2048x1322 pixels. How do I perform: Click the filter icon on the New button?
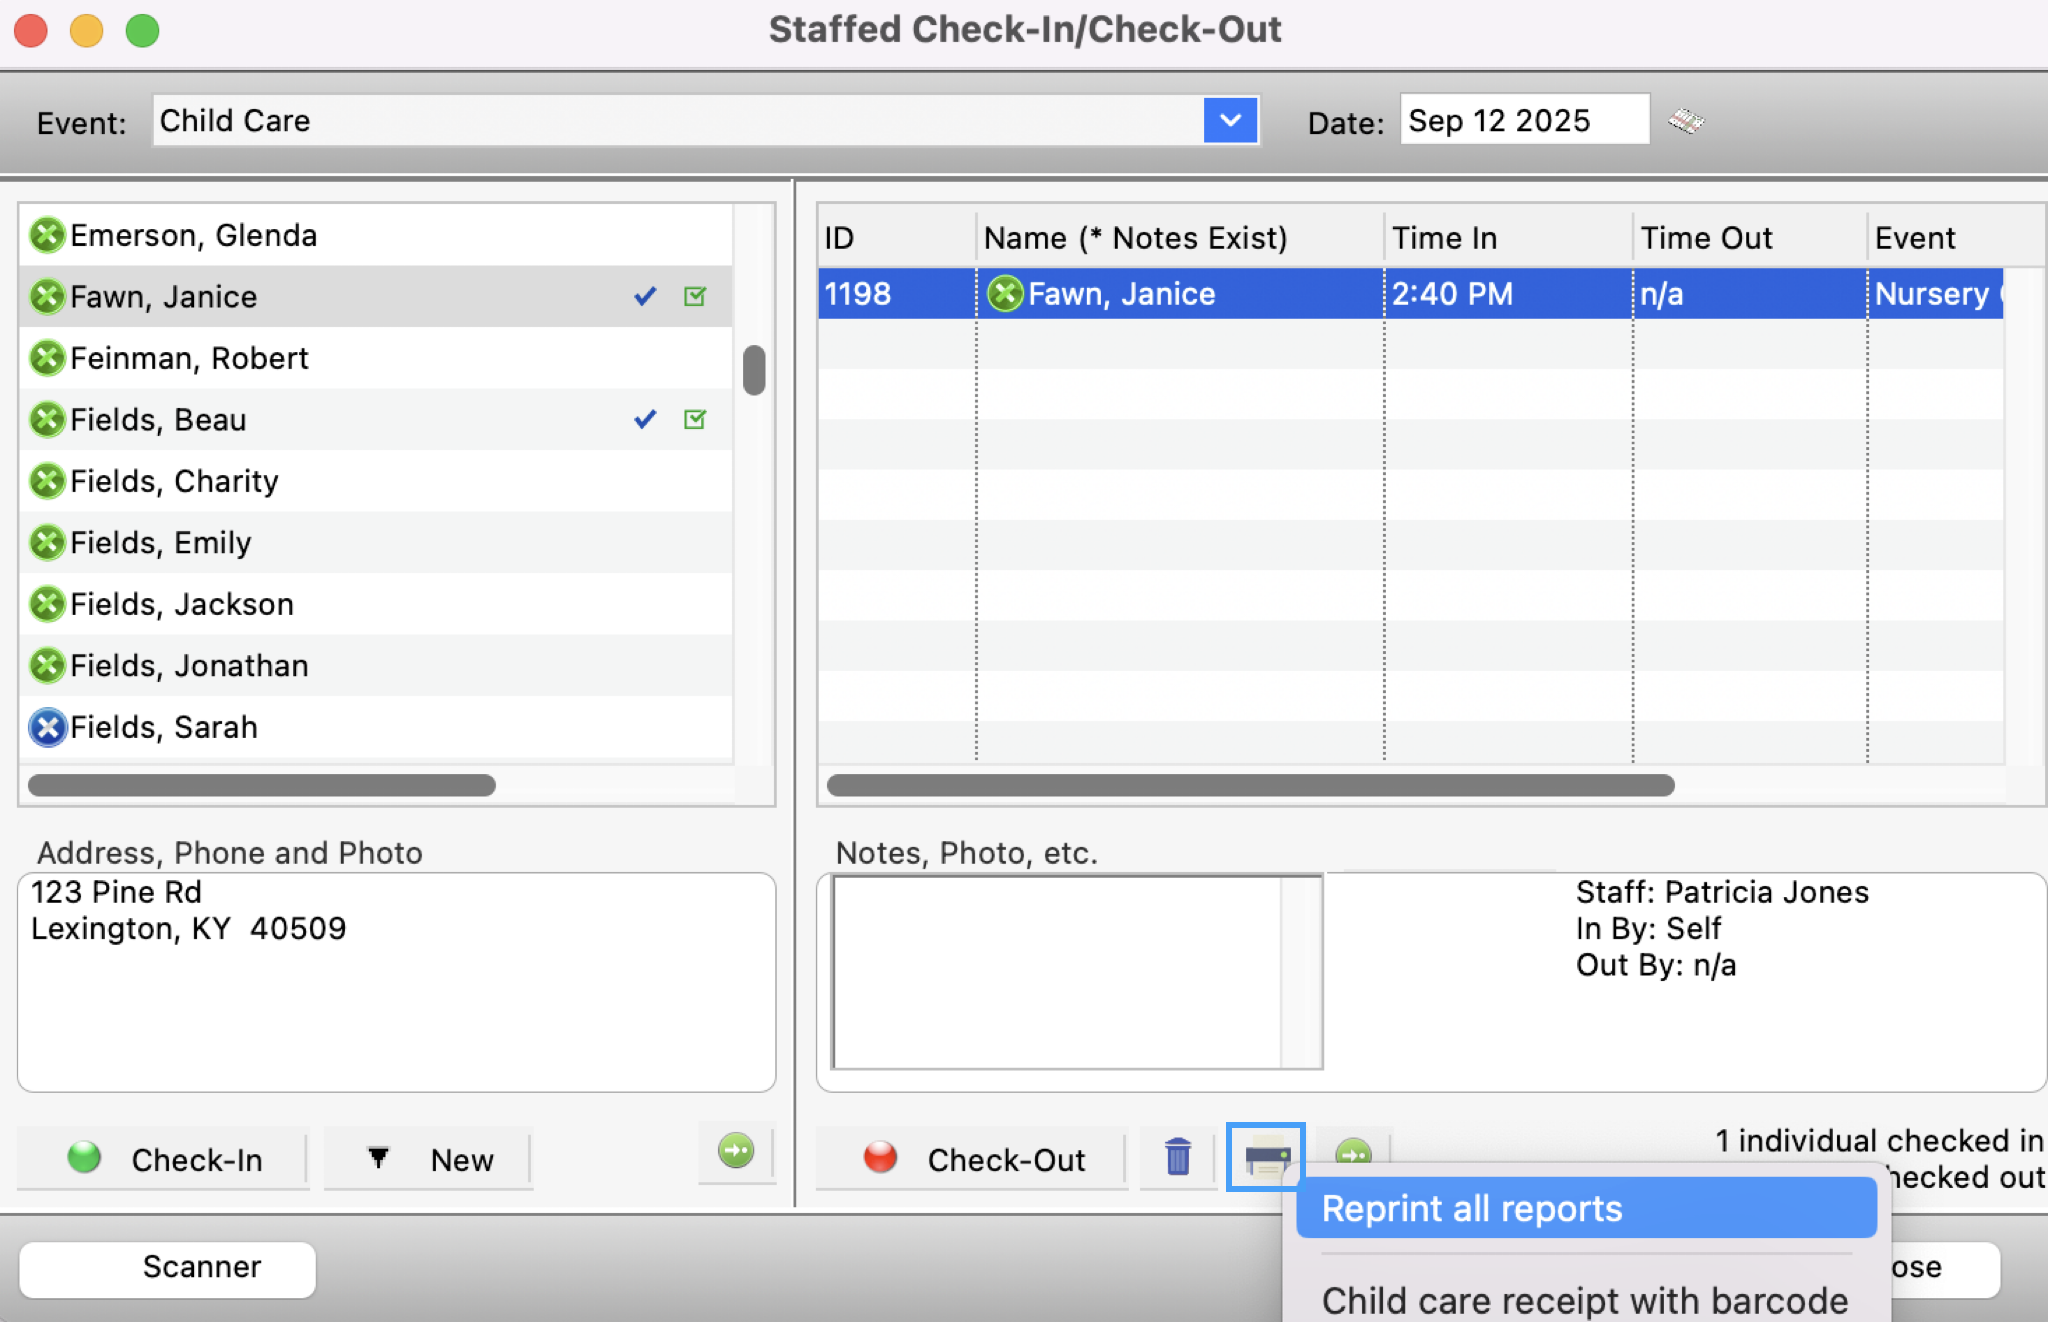[x=378, y=1159]
